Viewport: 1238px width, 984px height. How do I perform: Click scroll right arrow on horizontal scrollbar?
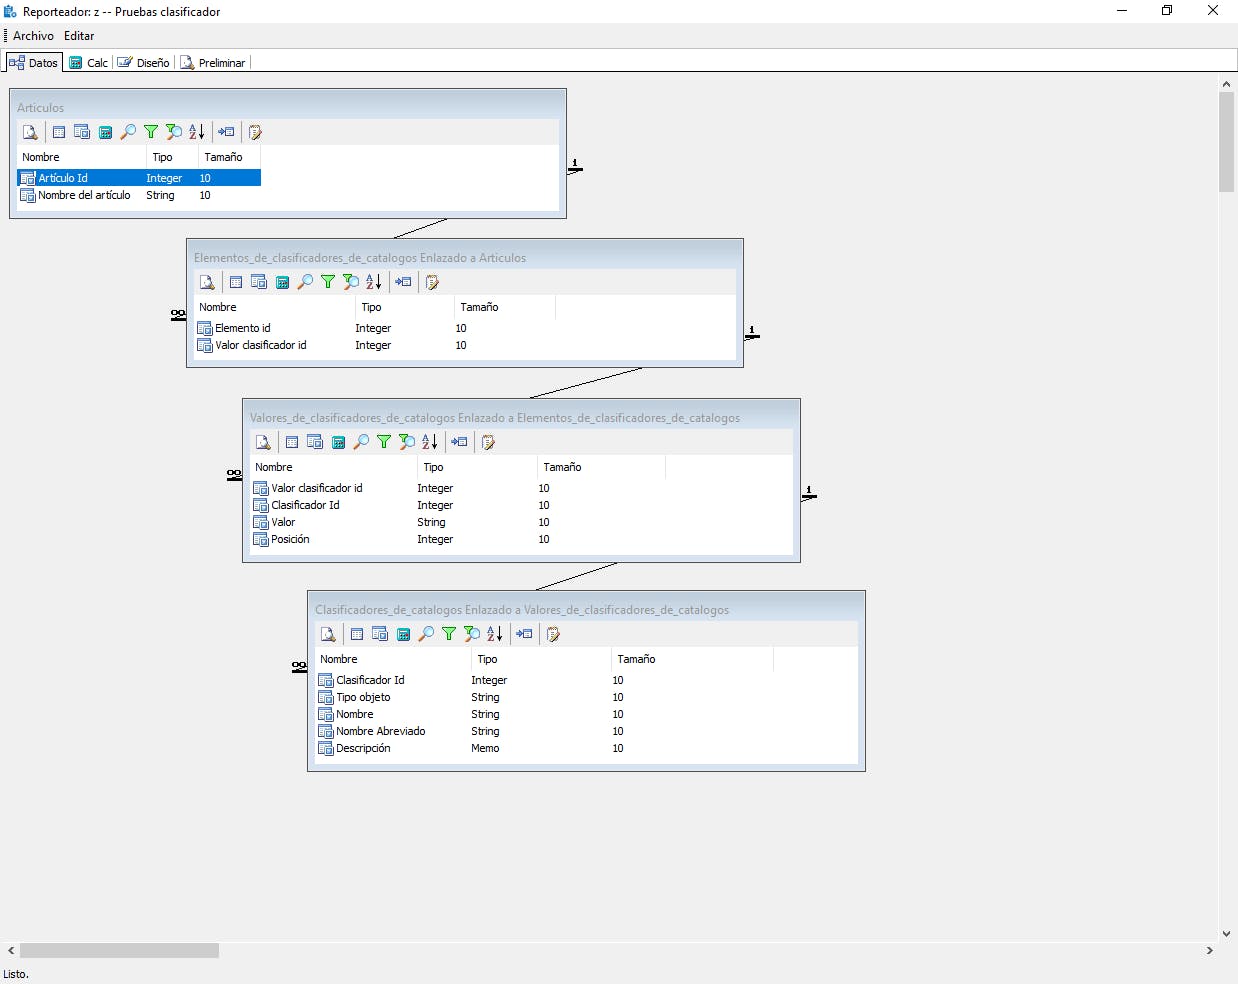pyautogui.click(x=1209, y=950)
